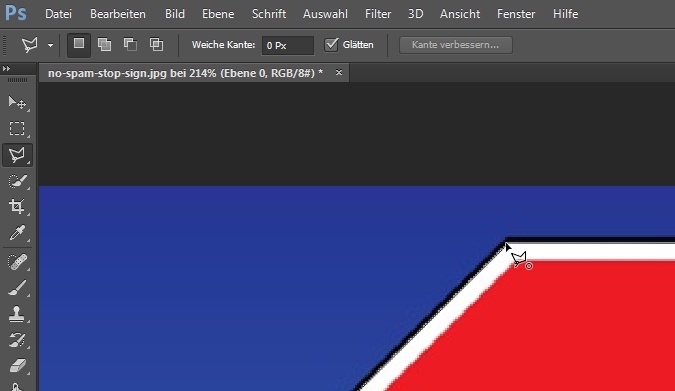The width and height of the screenshot is (675, 391).
Task: Click the Photoshop Ps logo
Action: 15,13
